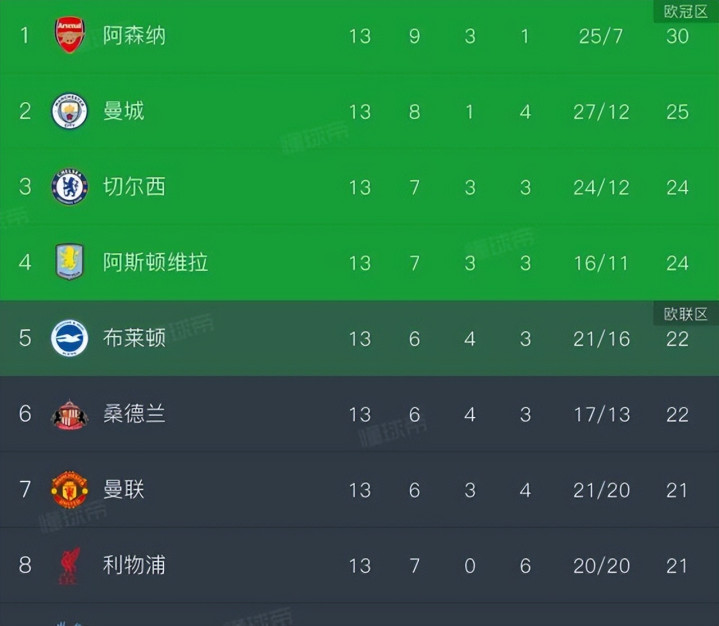Open 阿斯顿维拉 team page
This screenshot has width=719, height=626.
155,263
